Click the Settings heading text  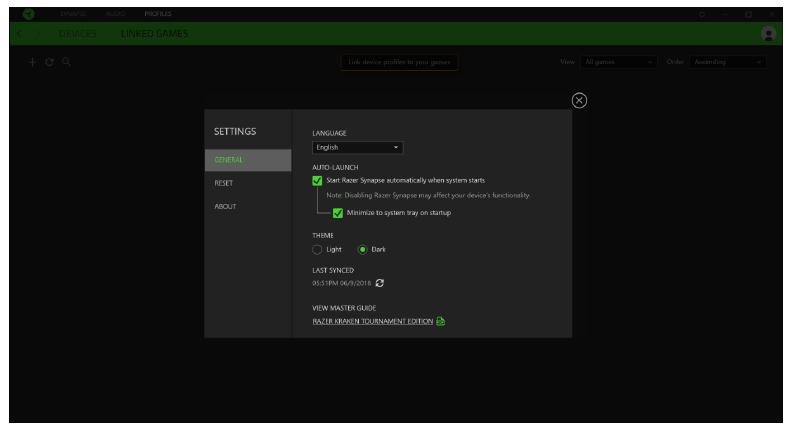coord(235,132)
